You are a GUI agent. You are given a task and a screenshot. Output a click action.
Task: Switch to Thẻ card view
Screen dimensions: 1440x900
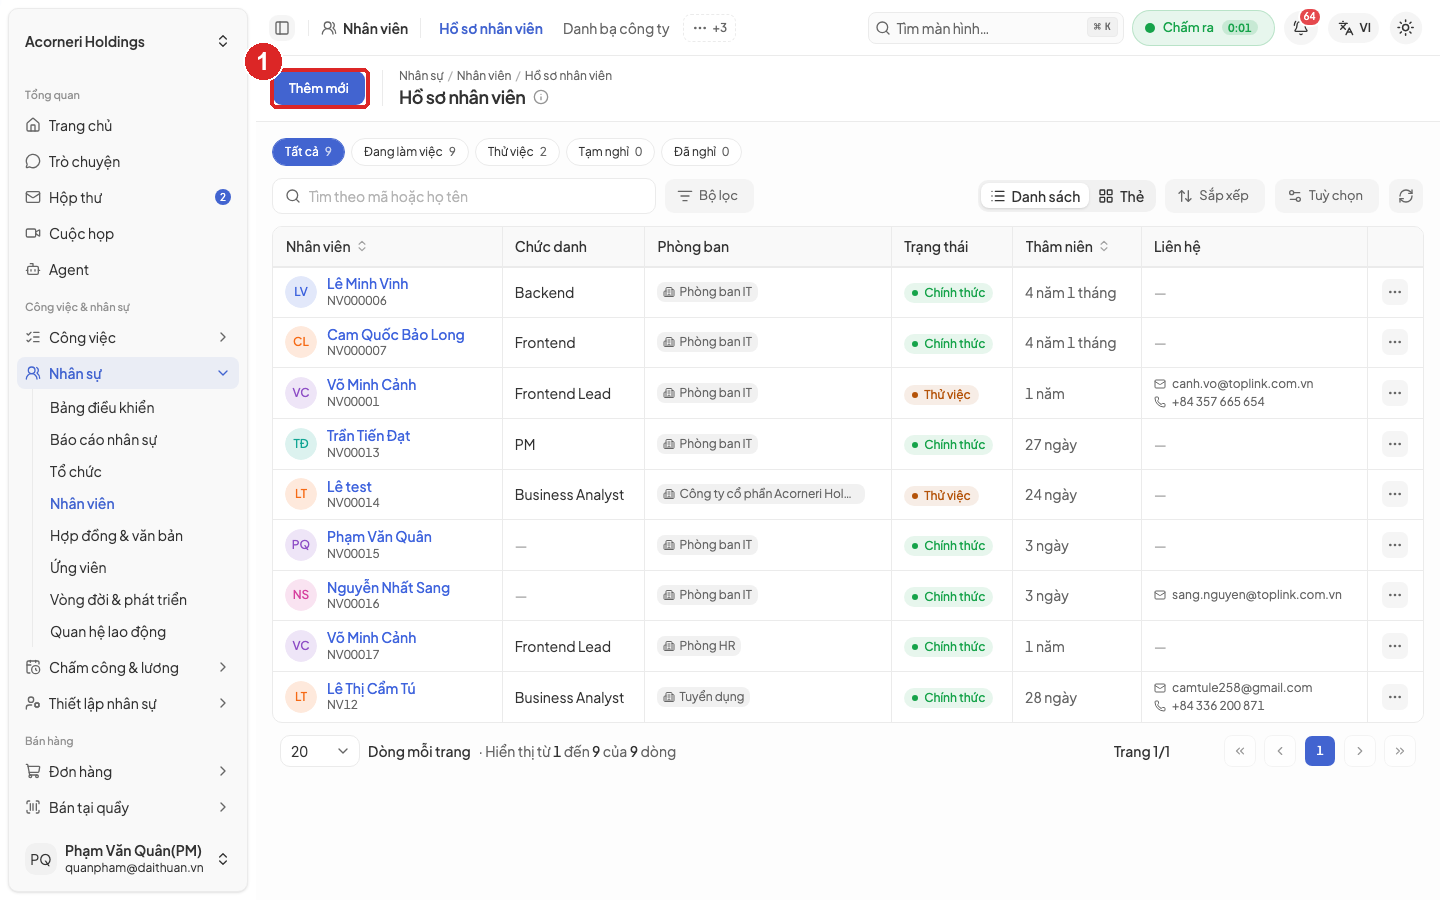(1121, 196)
